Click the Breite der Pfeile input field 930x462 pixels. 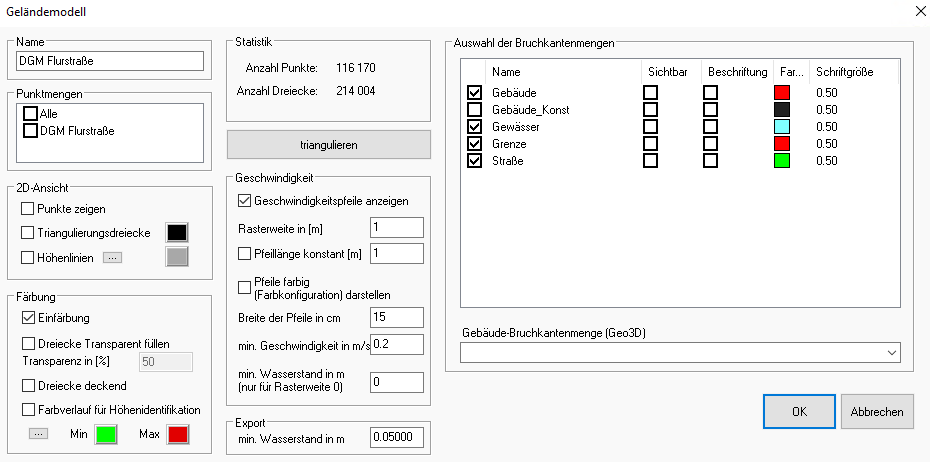pos(396,317)
